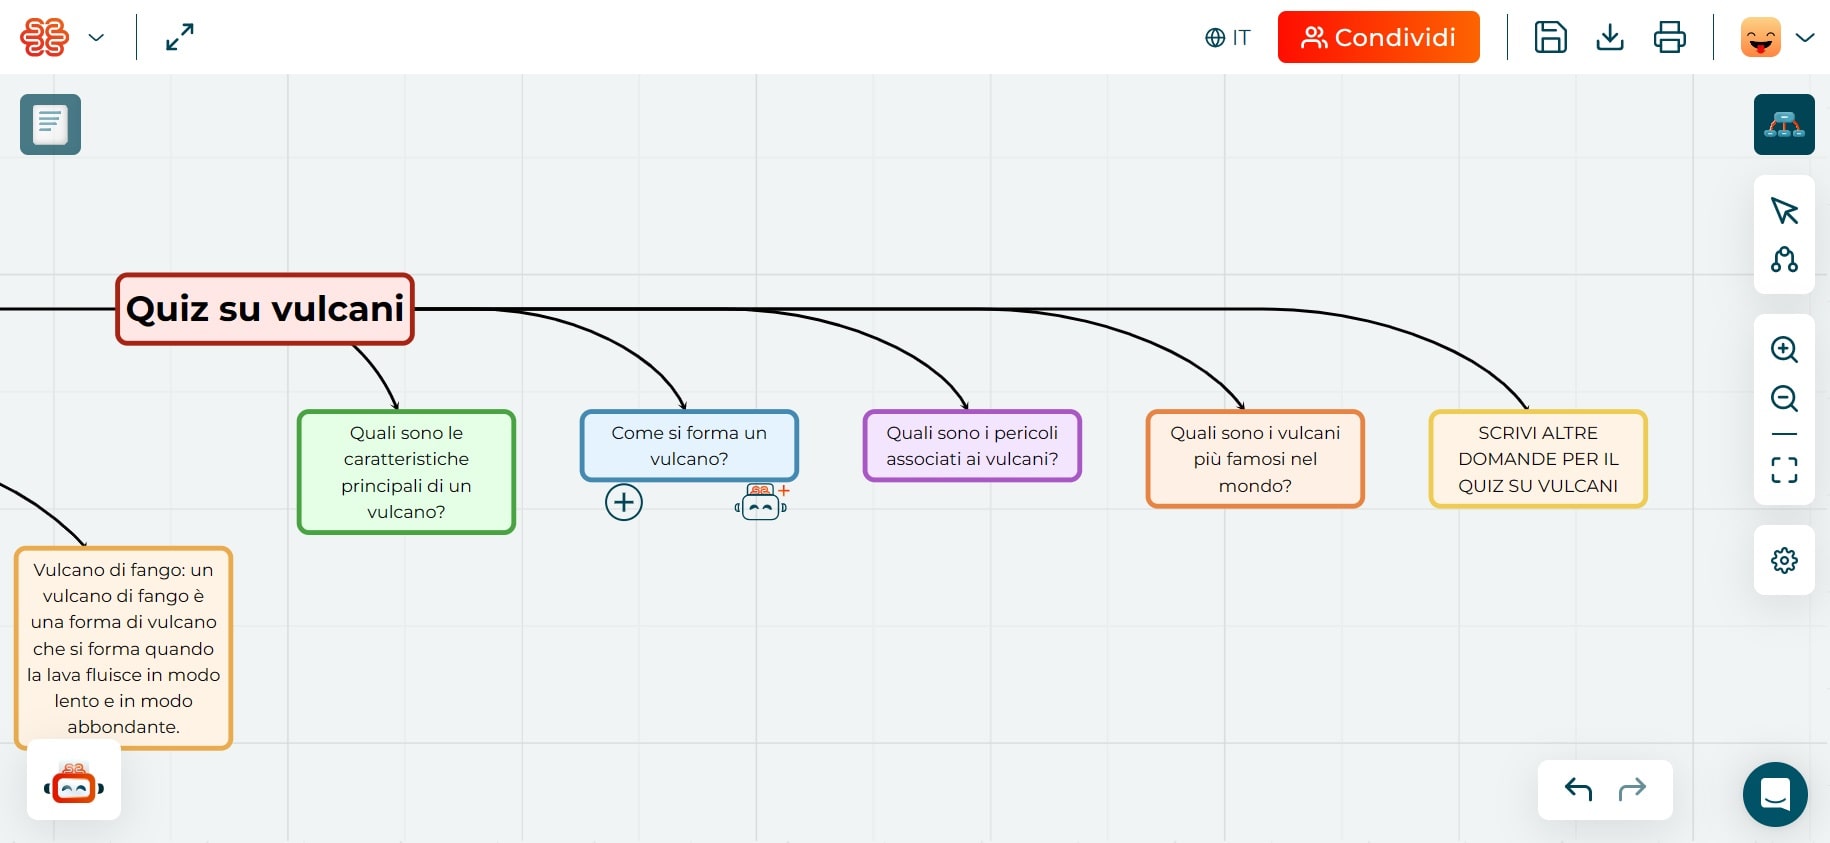Zoom out of the canvas
The height and width of the screenshot is (843, 1830).
(1784, 398)
